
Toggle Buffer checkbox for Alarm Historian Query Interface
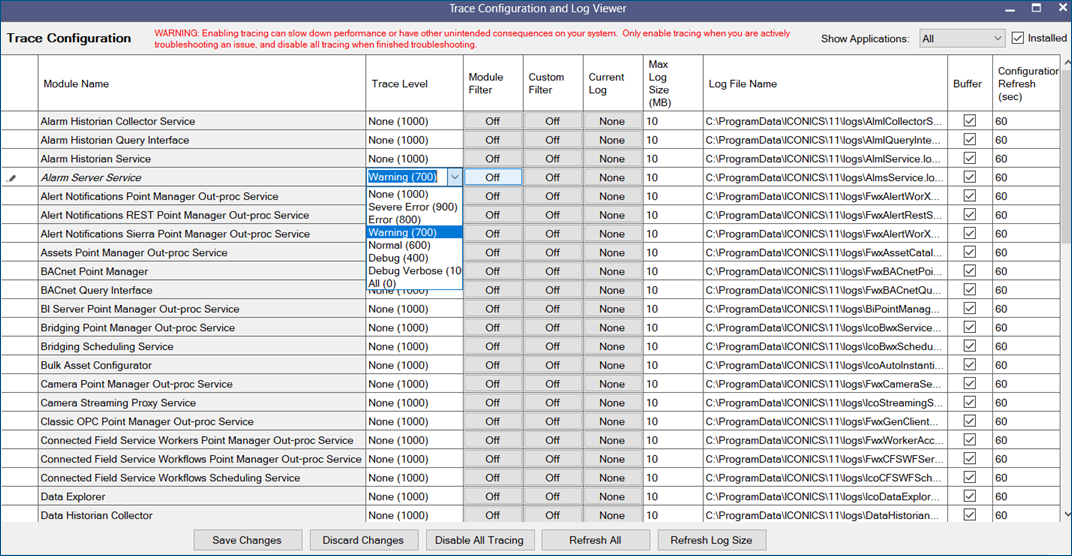[969, 140]
